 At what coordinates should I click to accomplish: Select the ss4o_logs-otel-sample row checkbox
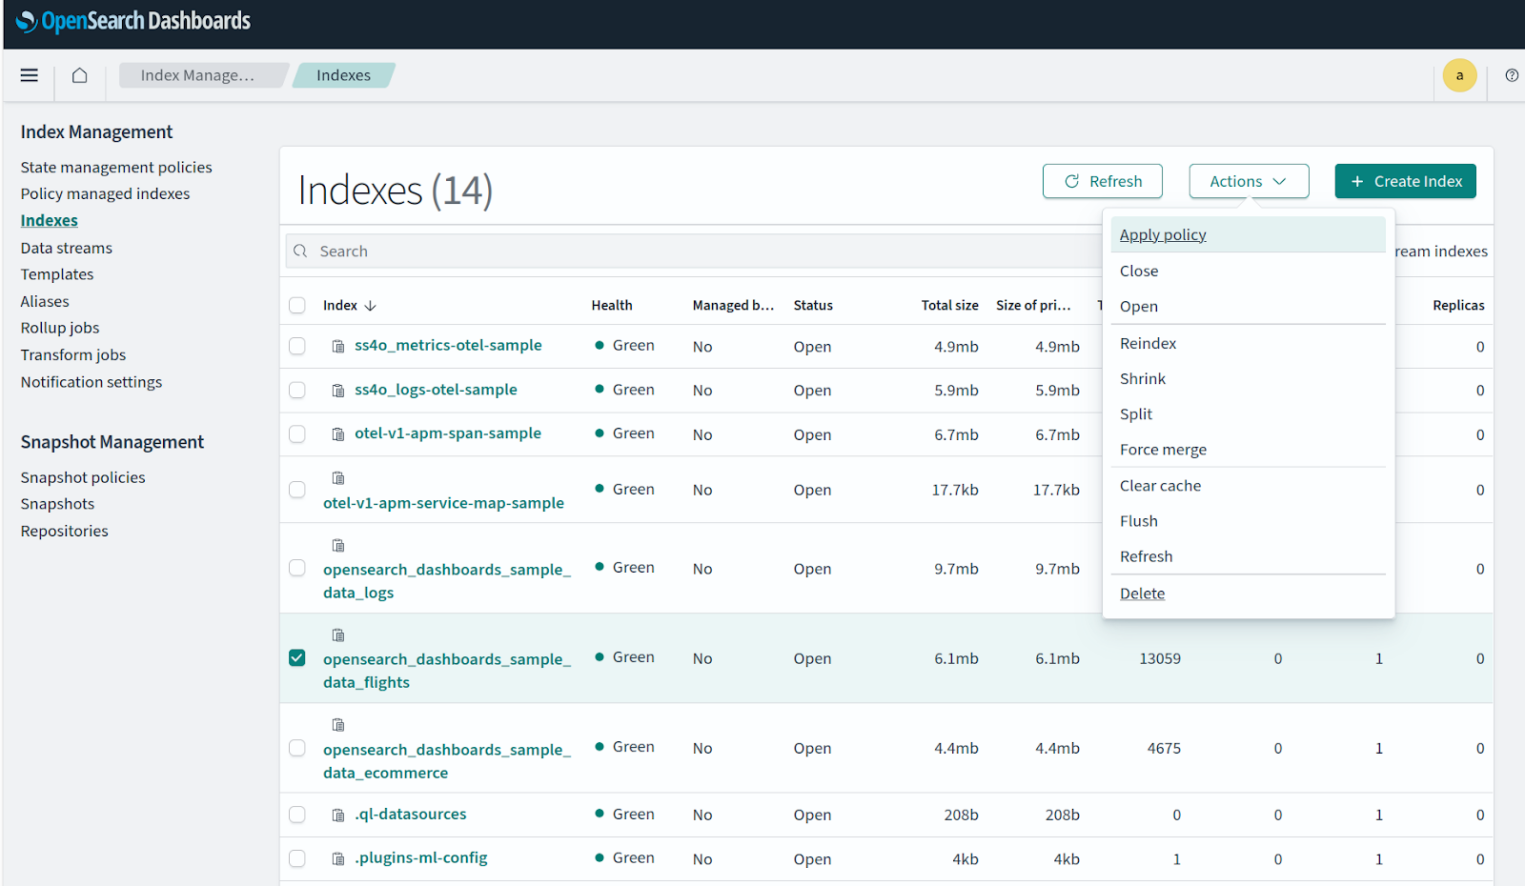click(297, 390)
